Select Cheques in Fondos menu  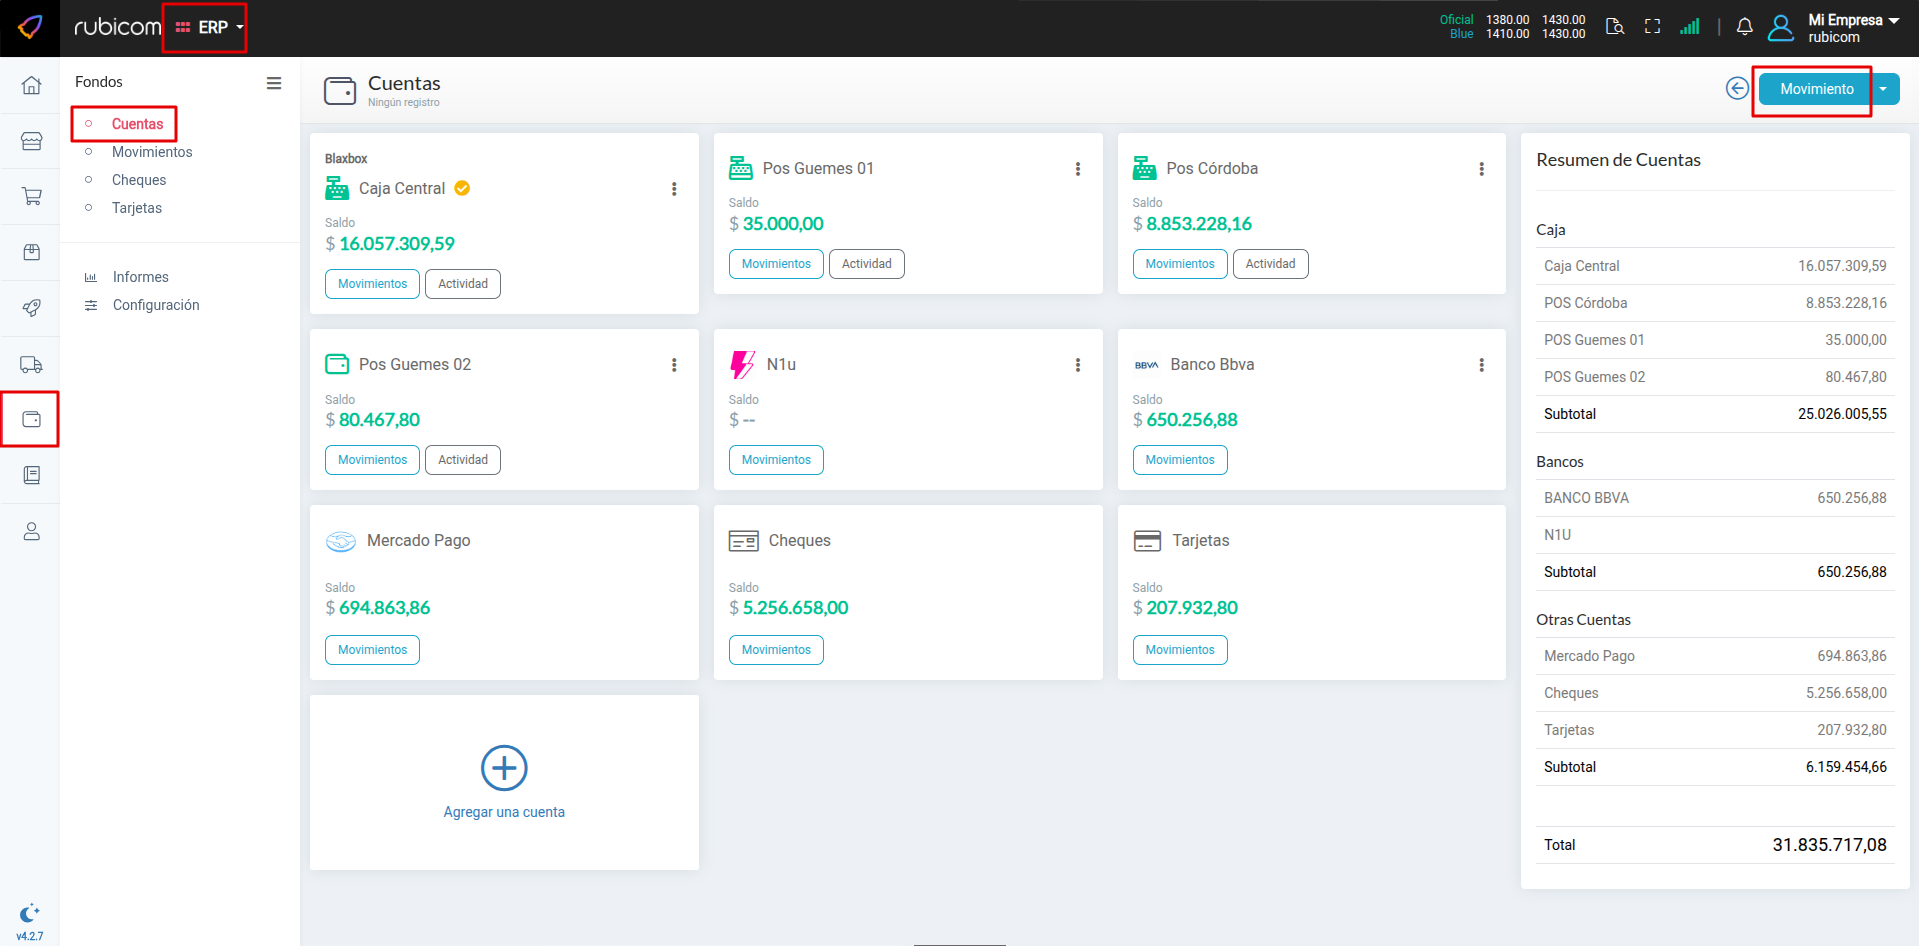(139, 180)
